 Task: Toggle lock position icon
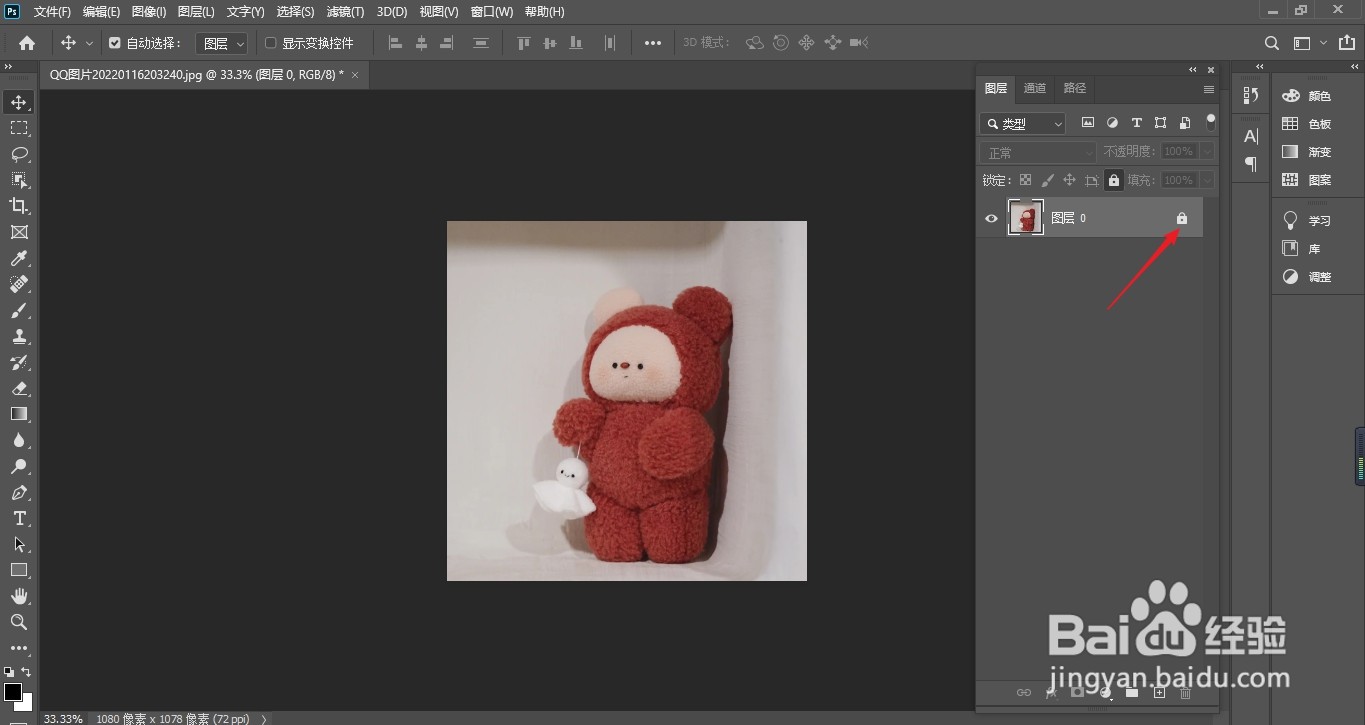1069,180
